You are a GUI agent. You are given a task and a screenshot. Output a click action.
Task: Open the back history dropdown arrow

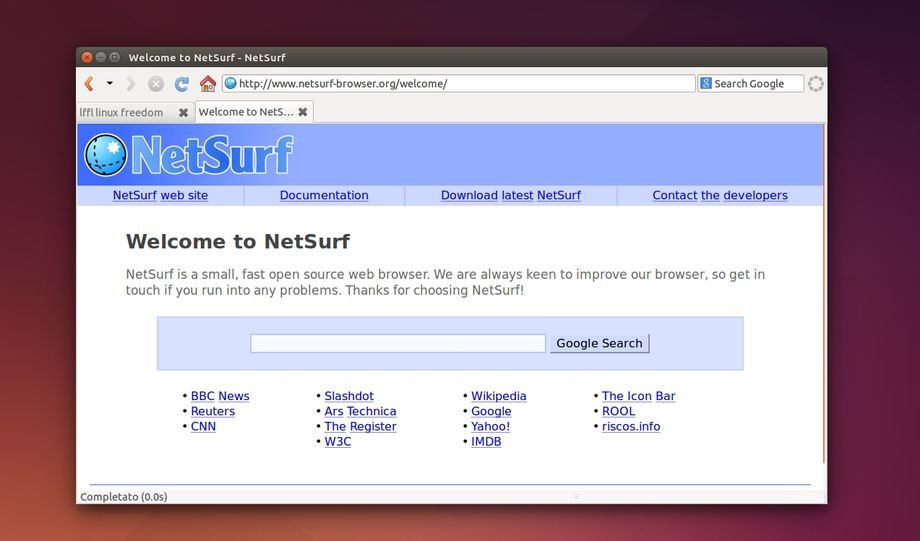[x=110, y=84]
